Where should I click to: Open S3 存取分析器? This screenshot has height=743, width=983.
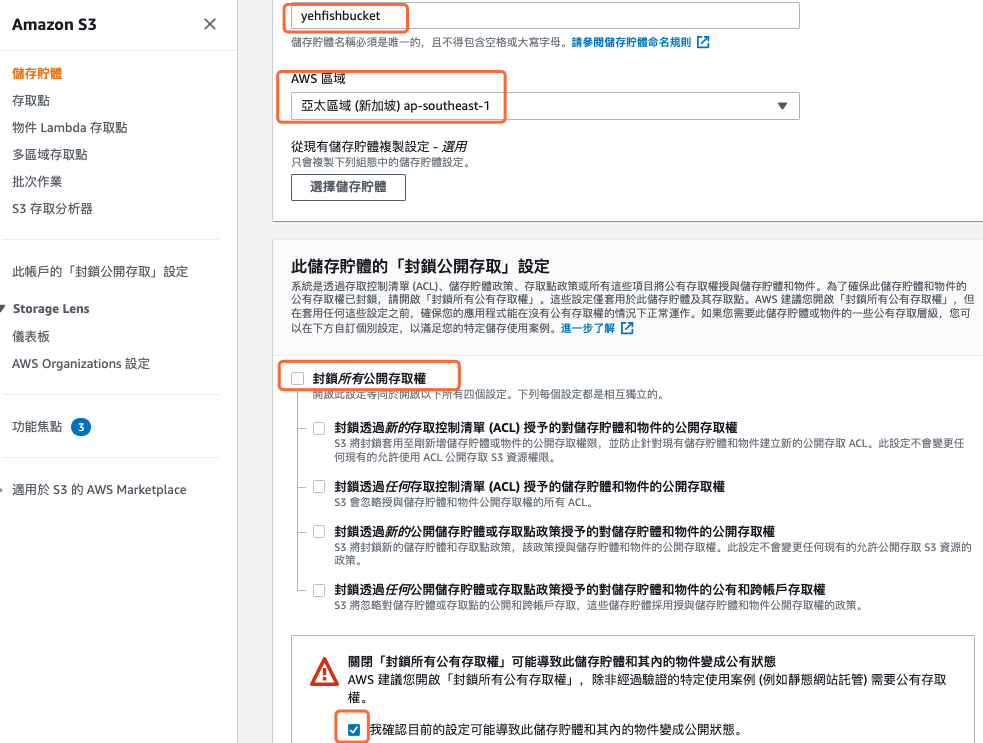tap(52, 208)
